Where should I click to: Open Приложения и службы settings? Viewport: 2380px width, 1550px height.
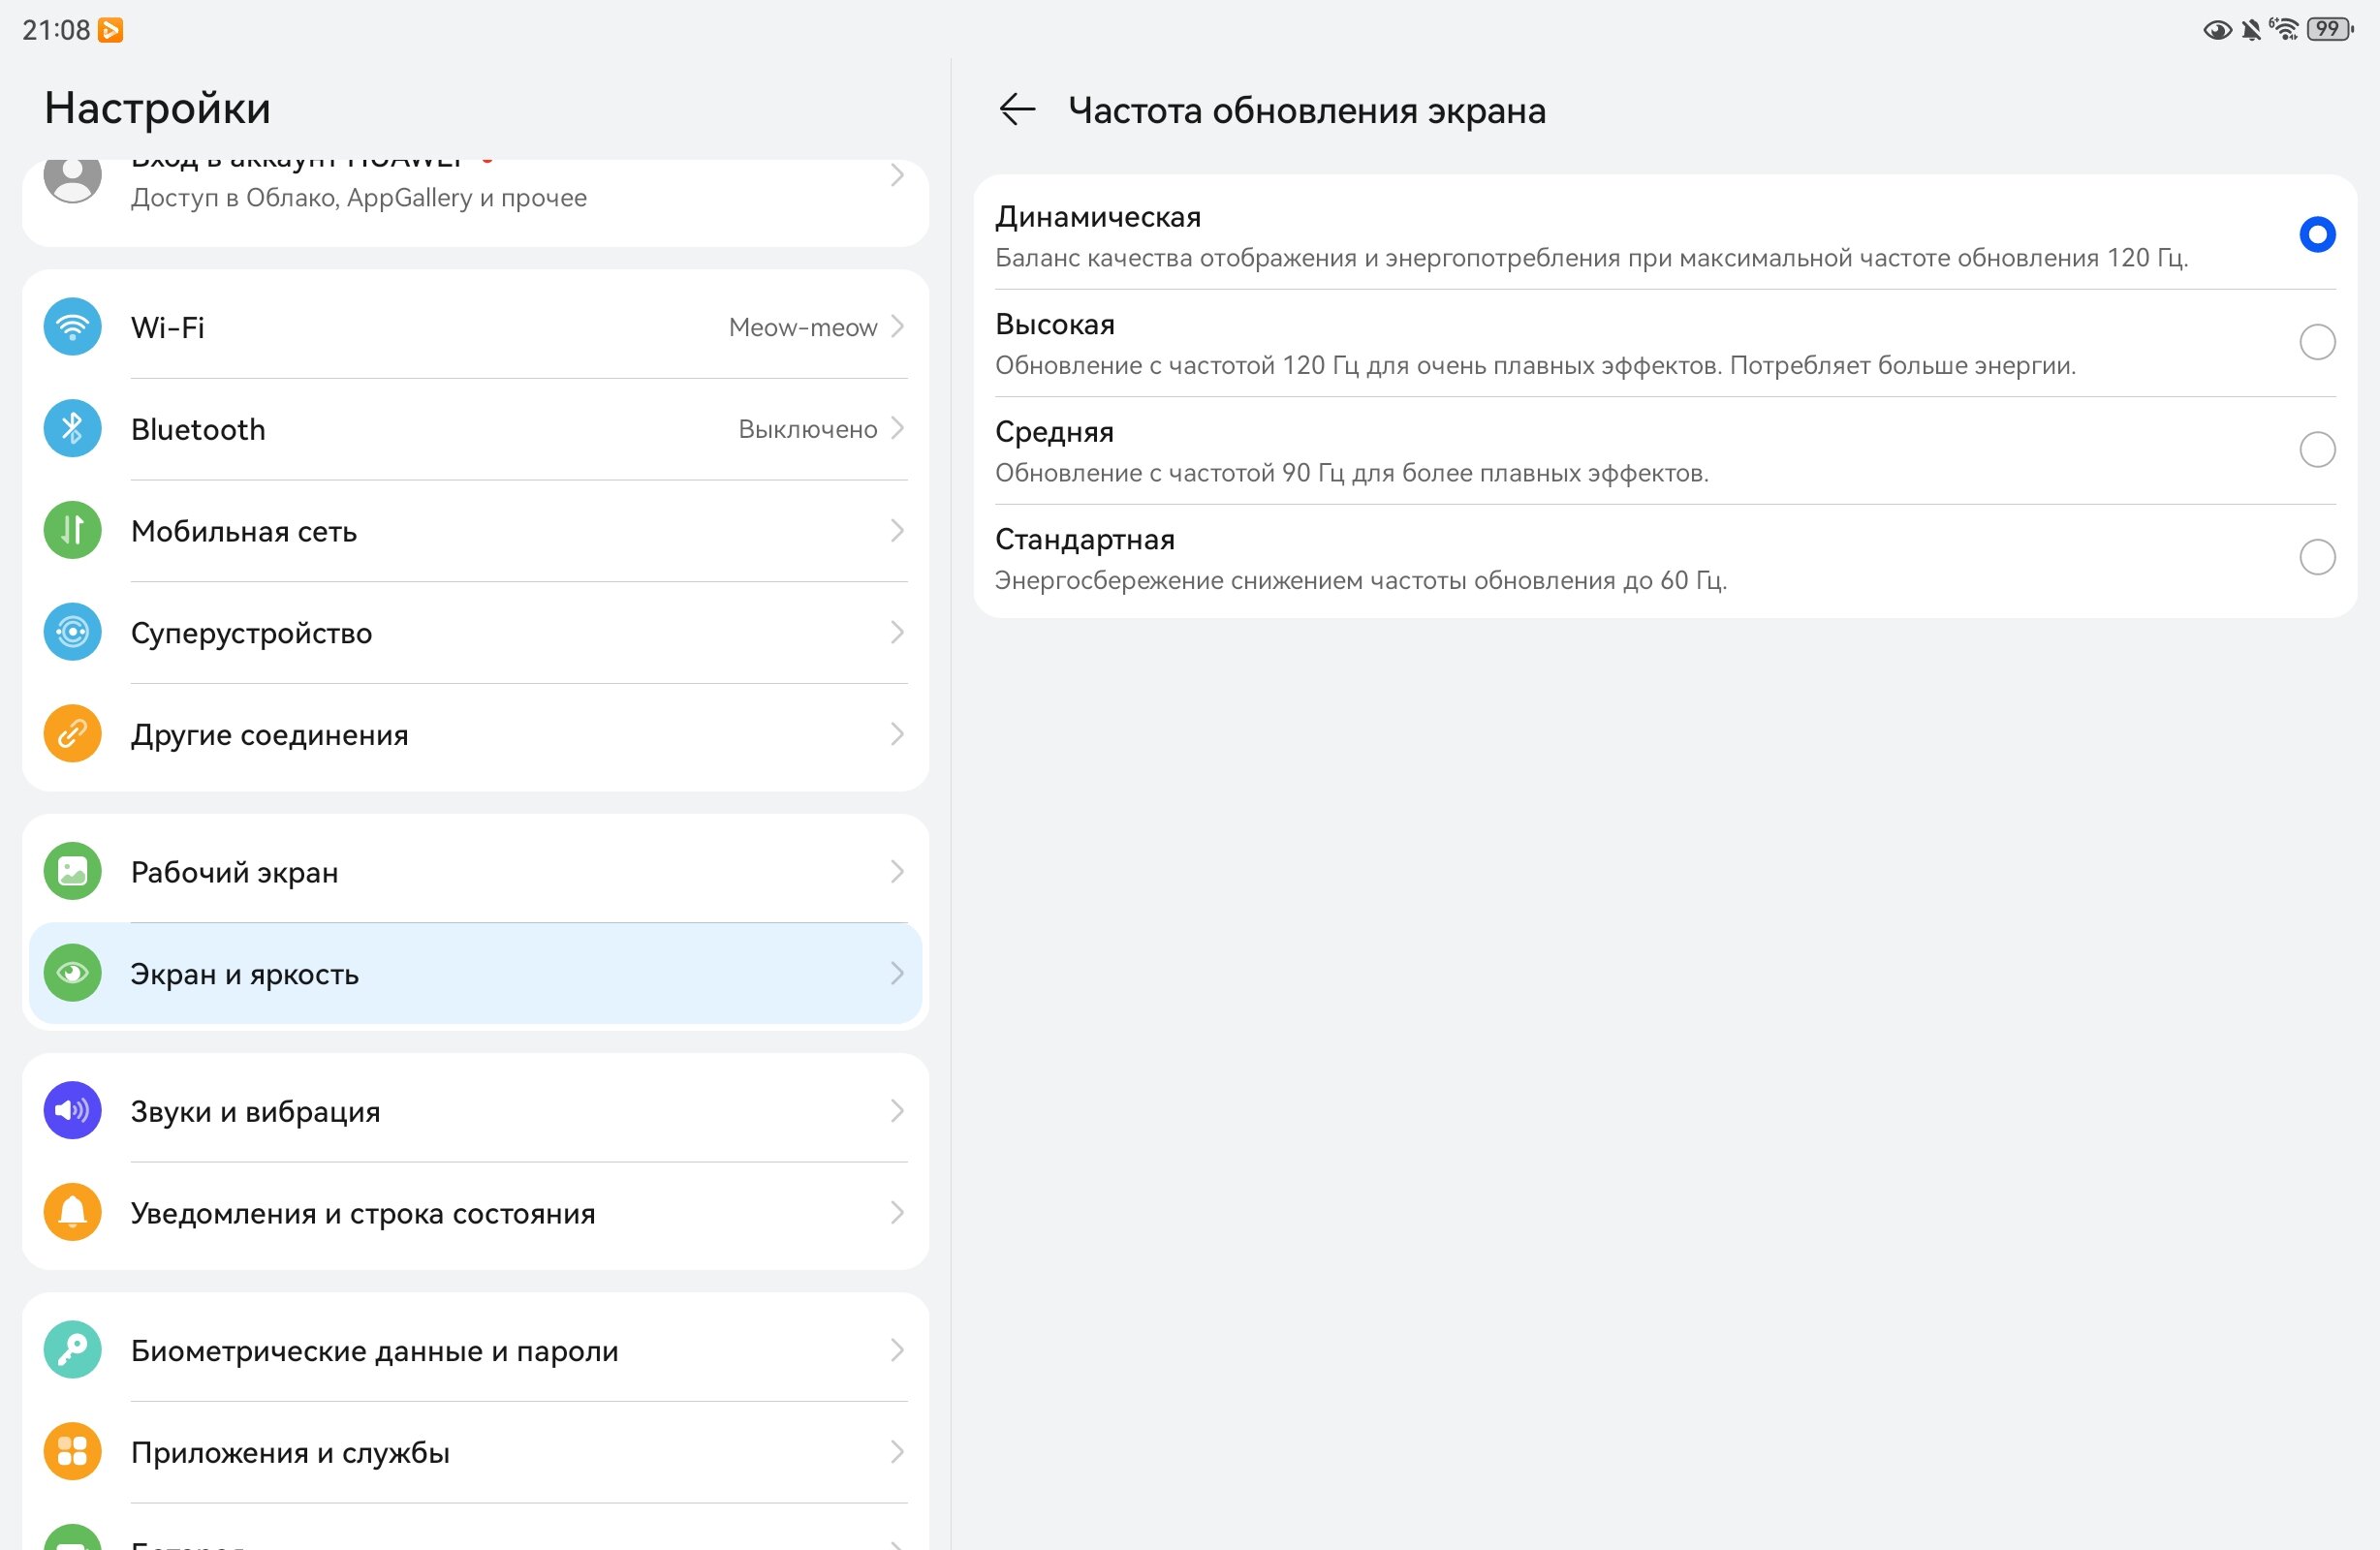click(x=475, y=1453)
